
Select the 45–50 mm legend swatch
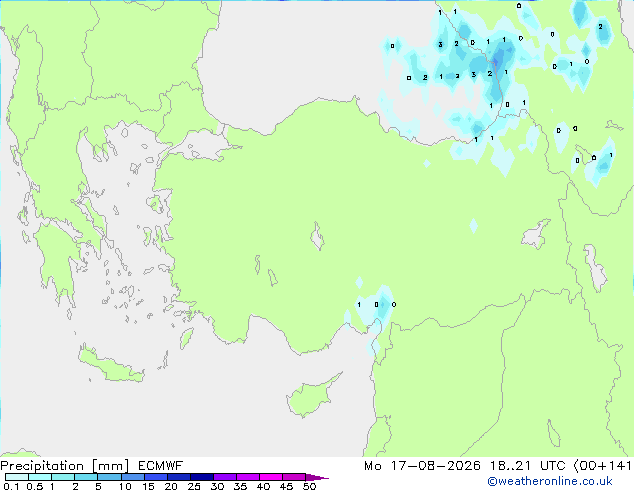tap(294, 477)
